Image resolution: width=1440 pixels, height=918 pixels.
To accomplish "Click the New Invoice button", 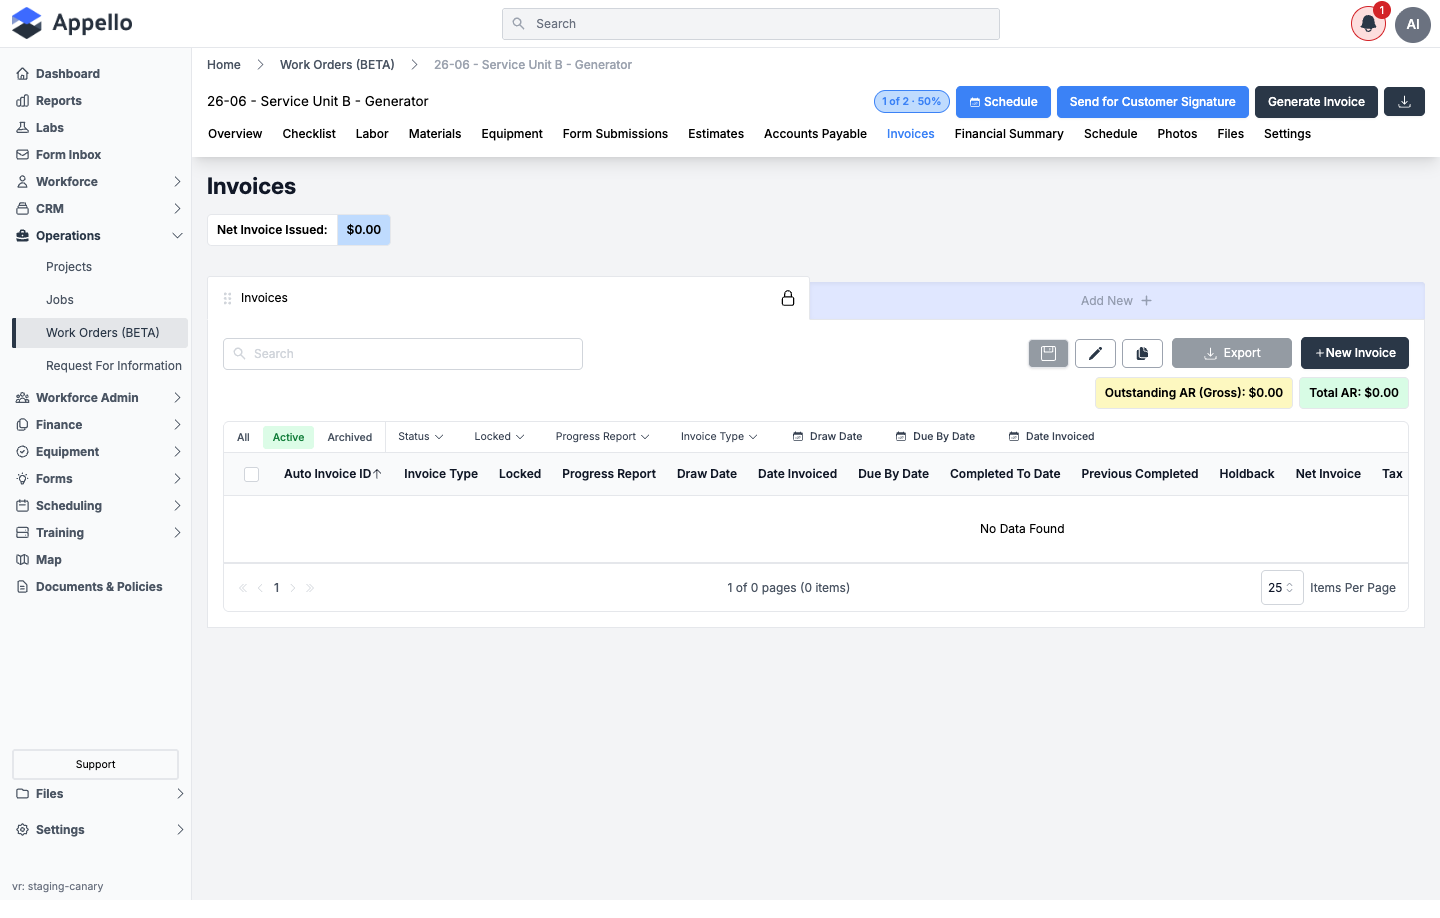I will (x=1355, y=353).
